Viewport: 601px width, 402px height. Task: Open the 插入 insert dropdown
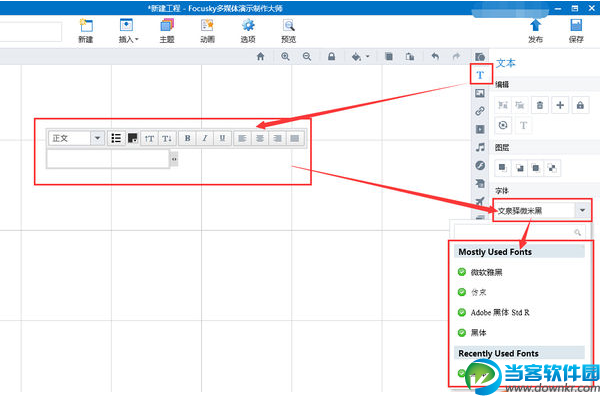[x=128, y=30]
